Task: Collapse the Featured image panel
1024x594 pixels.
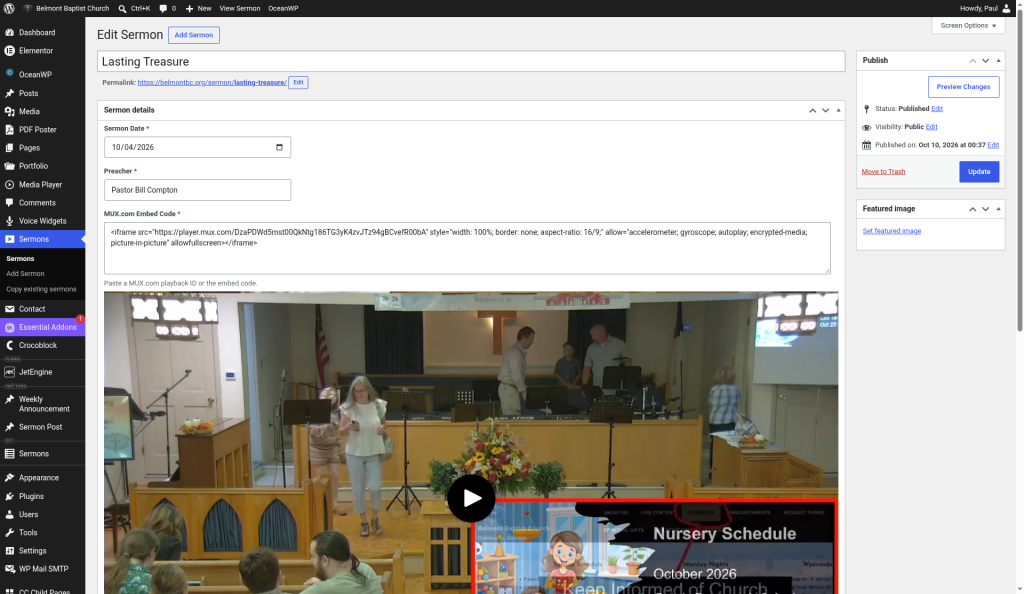Action: (x=999, y=209)
